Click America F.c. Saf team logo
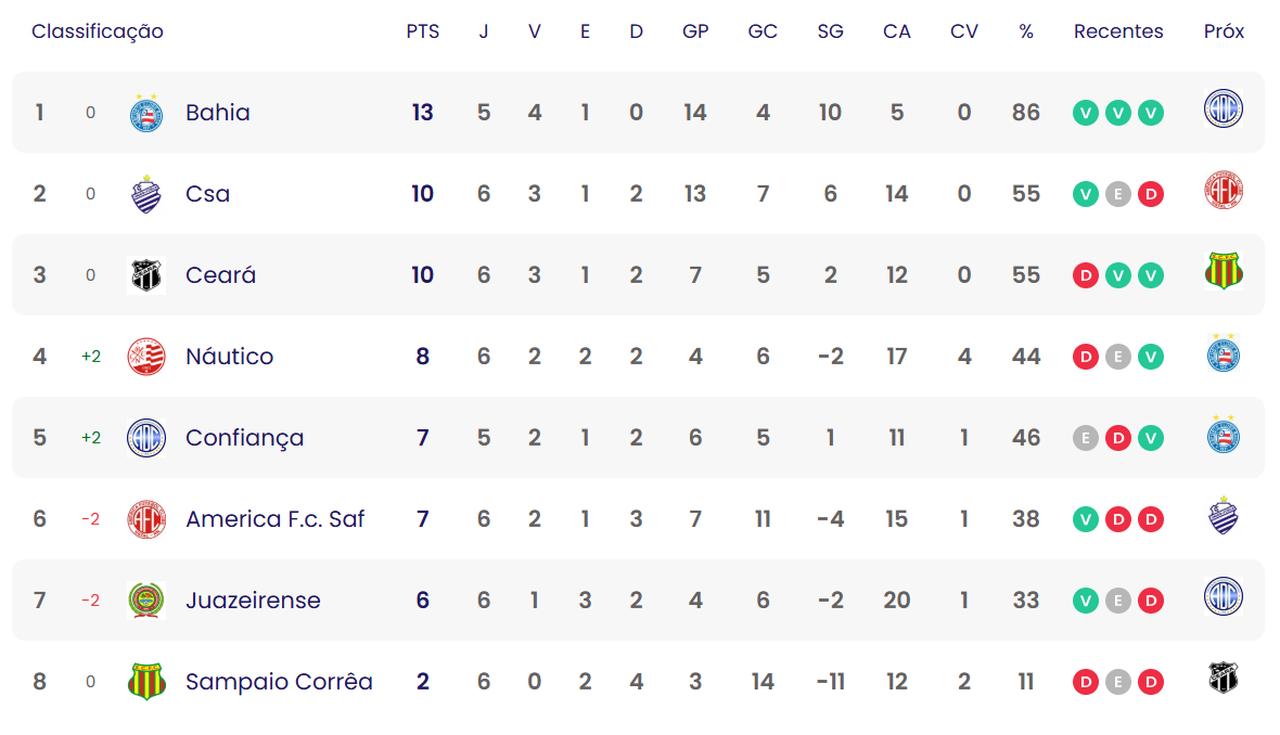 pos(147,519)
